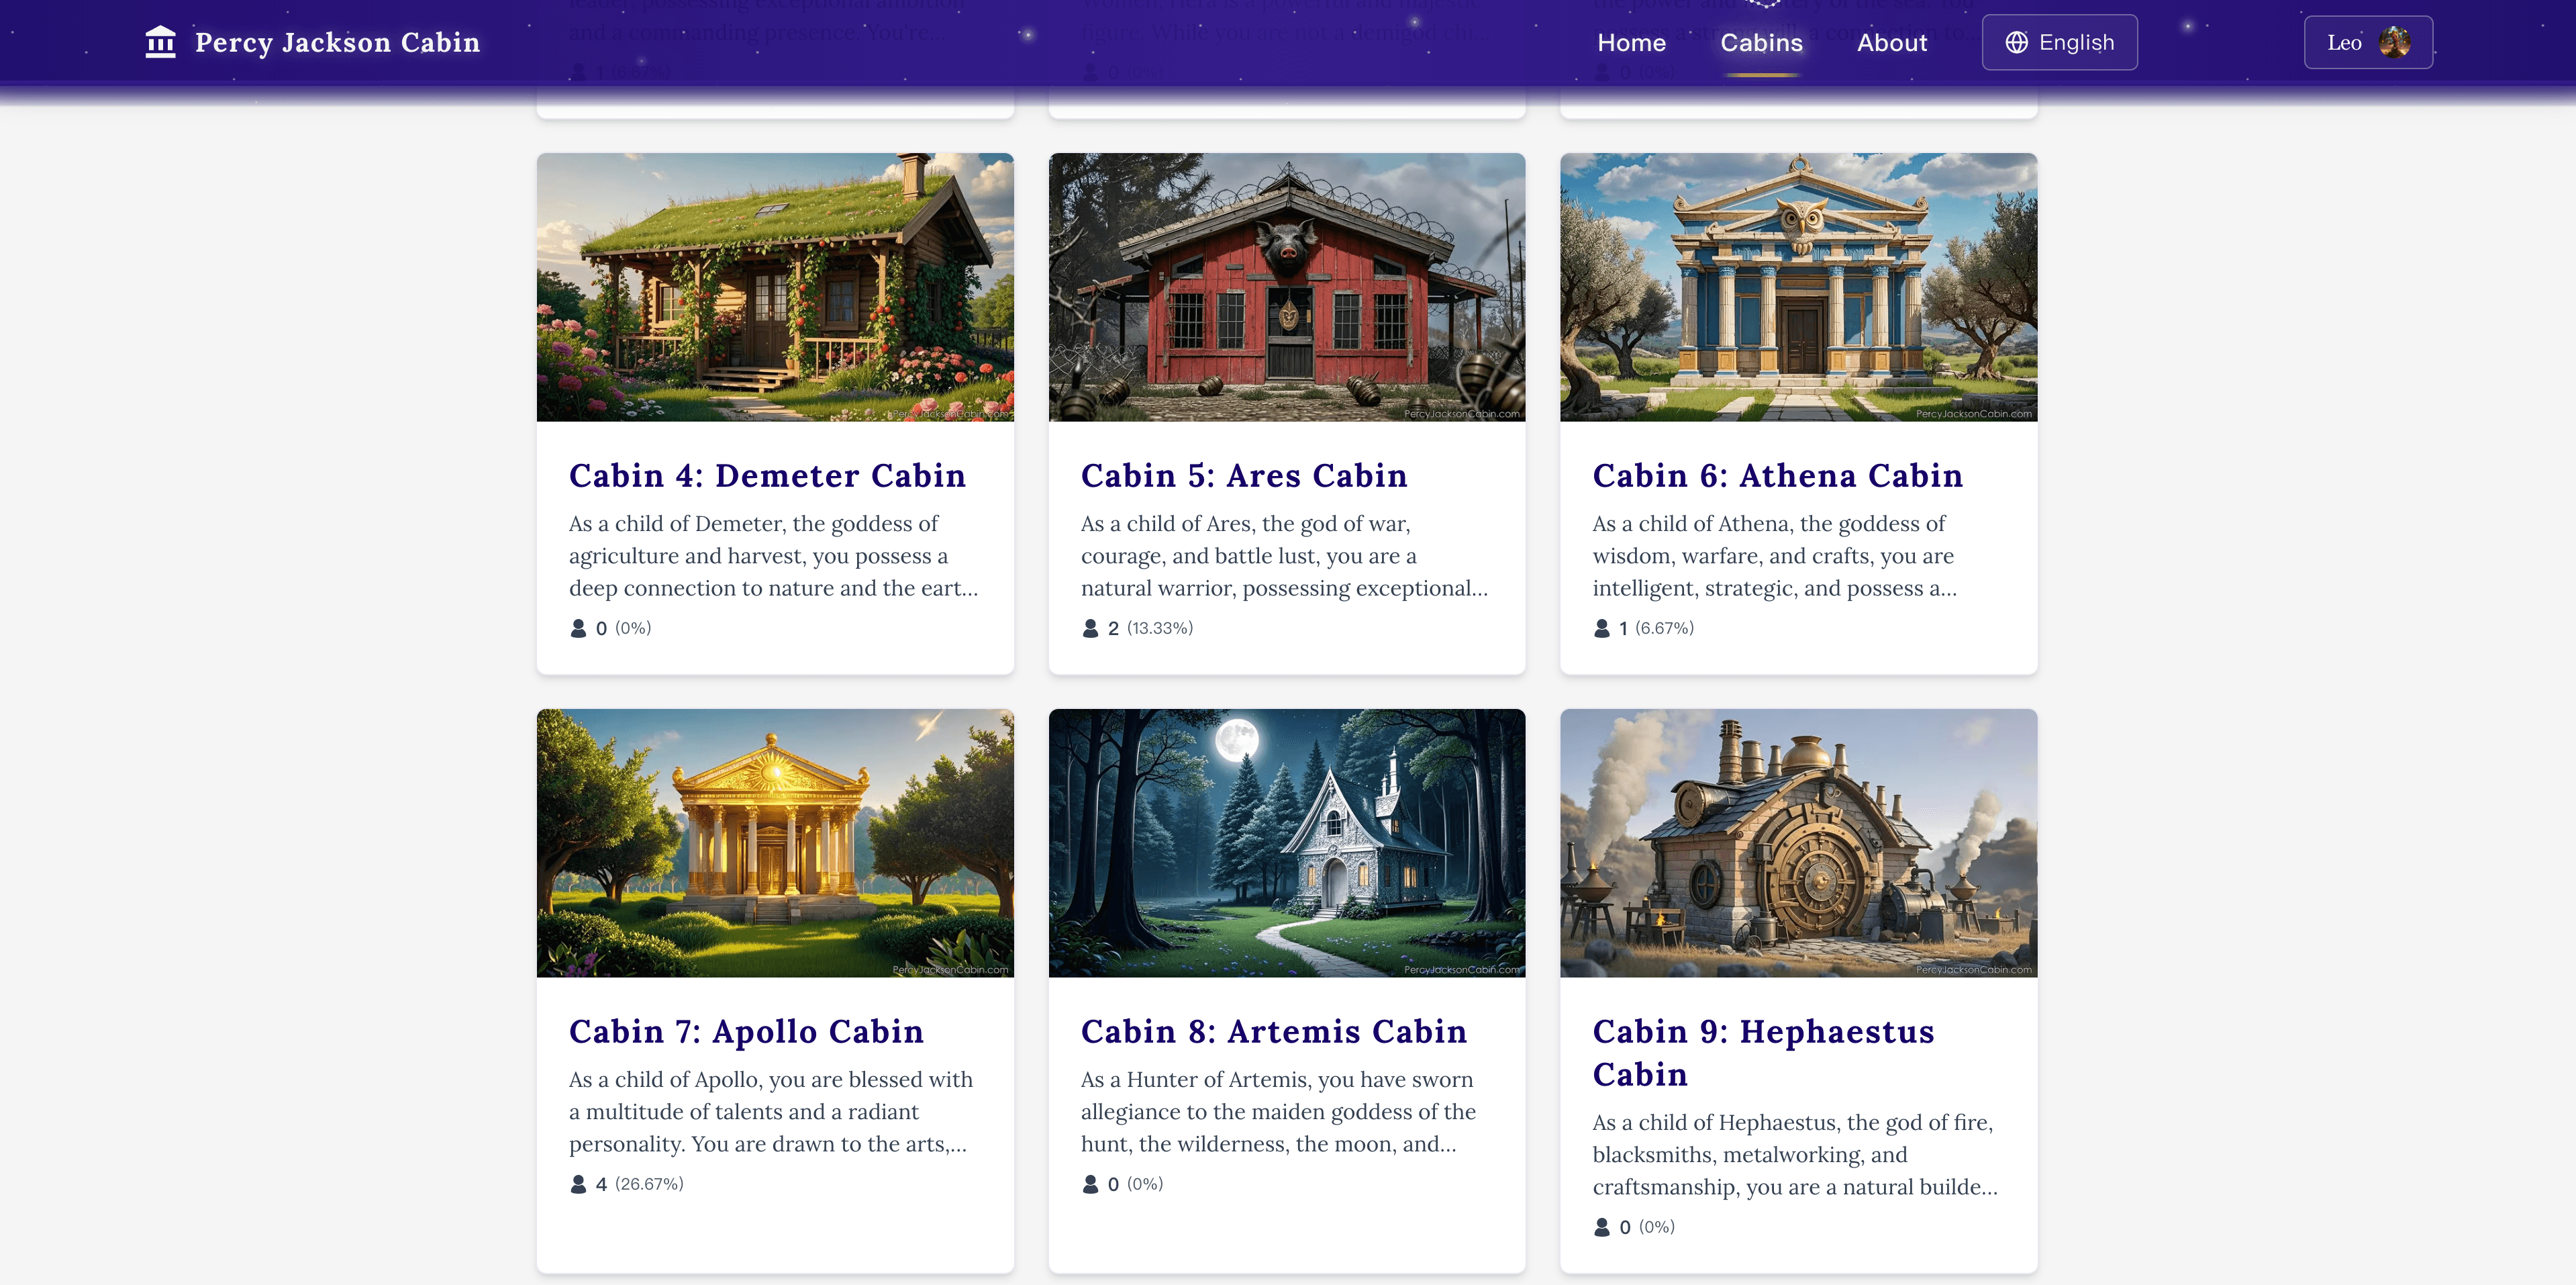Click the Demeter grass-roof cabin image
The width and height of the screenshot is (2576, 1285).
point(775,287)
